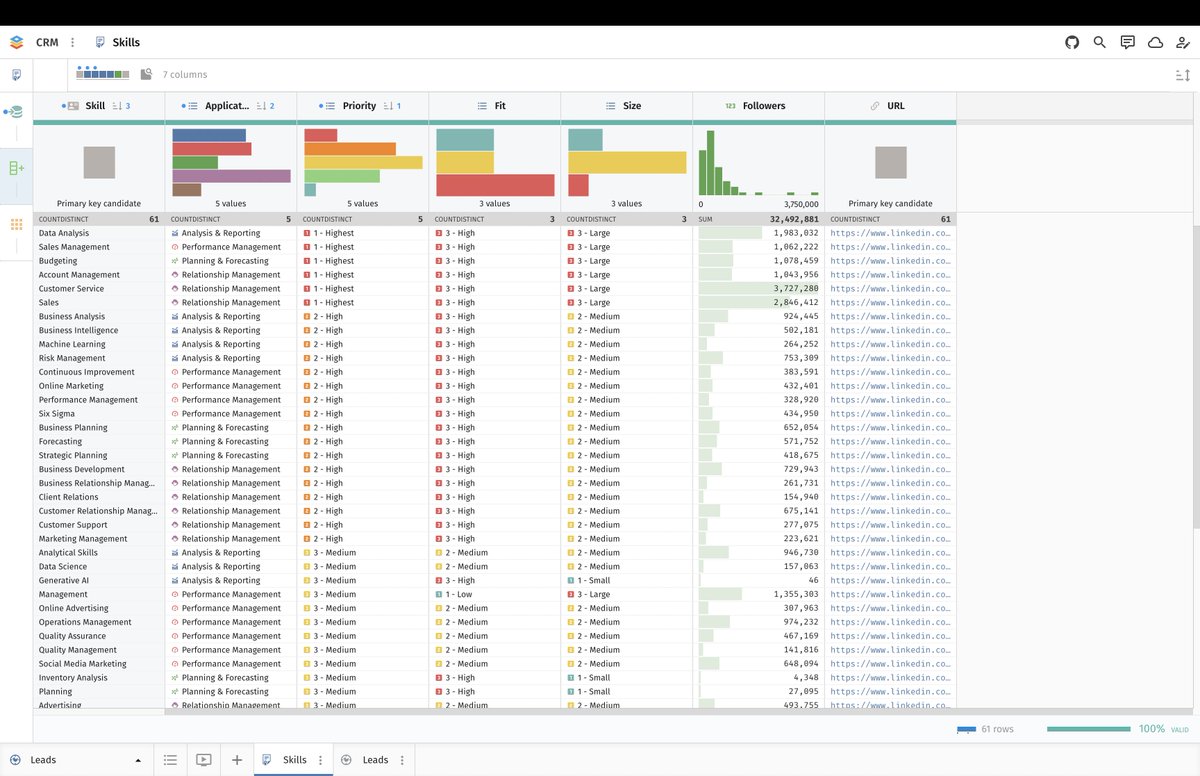Click the search columns icon beside '7 columns'
This screenshot has width=1200, height=776.
[x=146, y=74]
